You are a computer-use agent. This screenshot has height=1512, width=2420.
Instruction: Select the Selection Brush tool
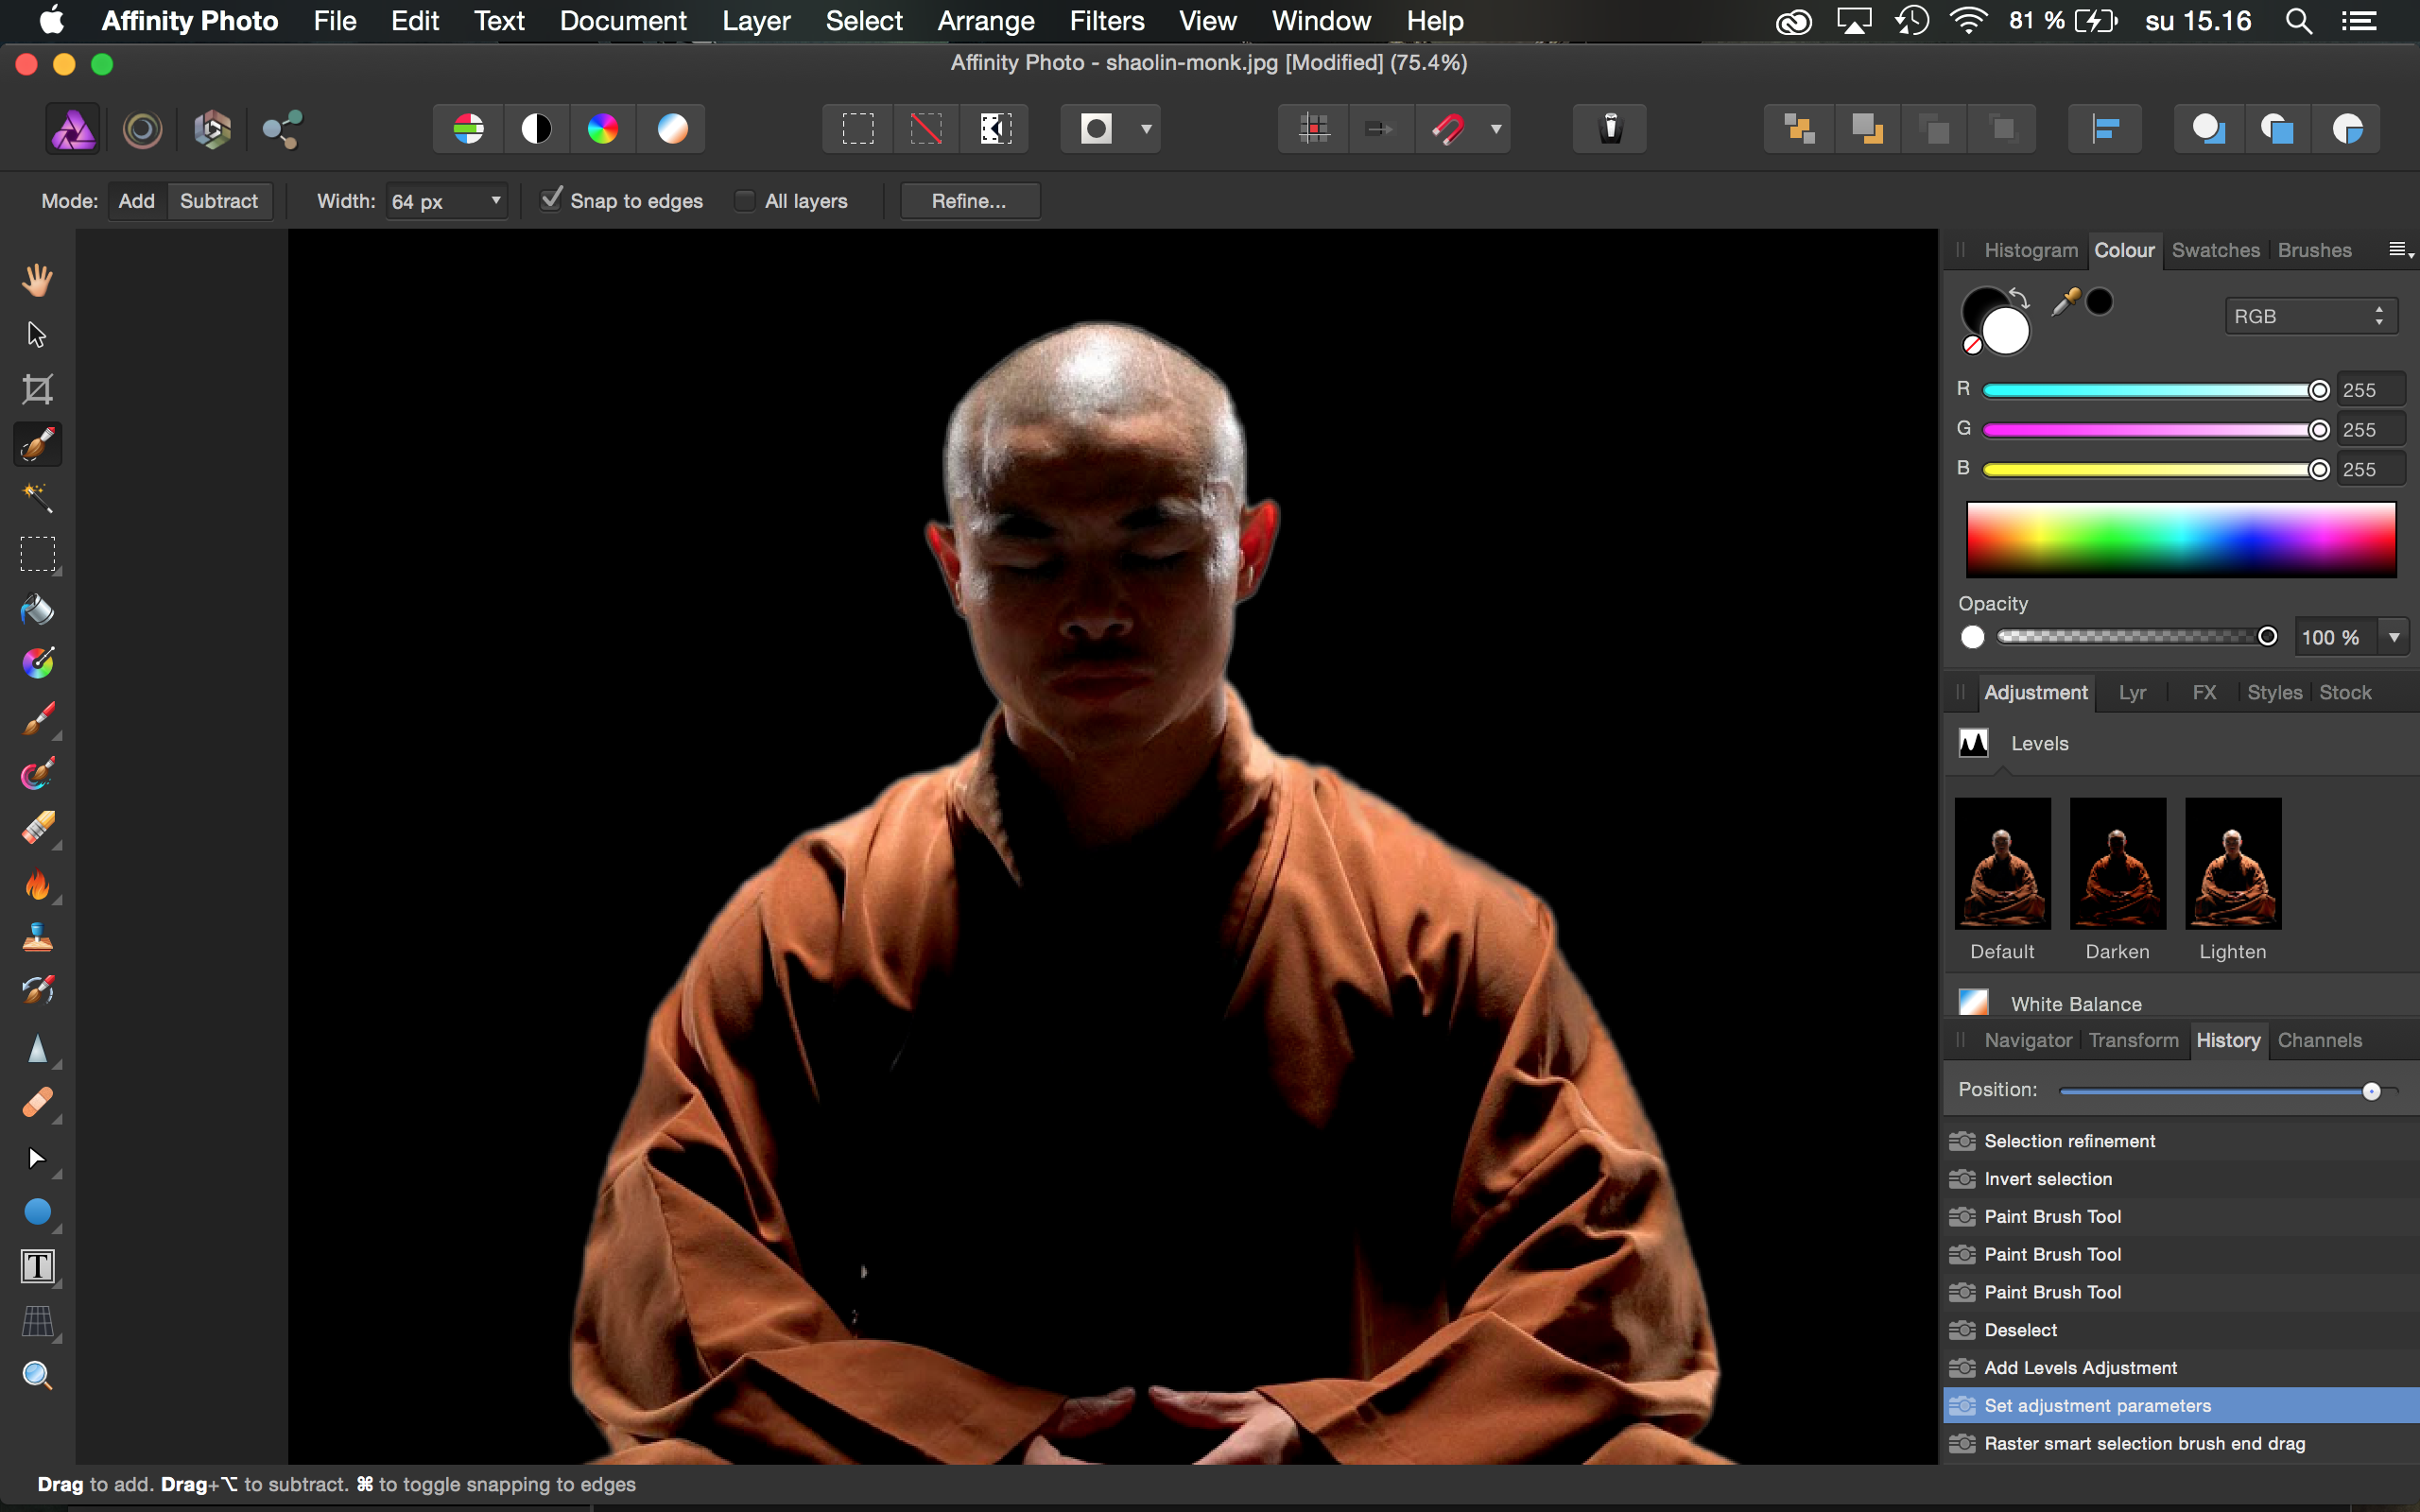pos(37,444)
